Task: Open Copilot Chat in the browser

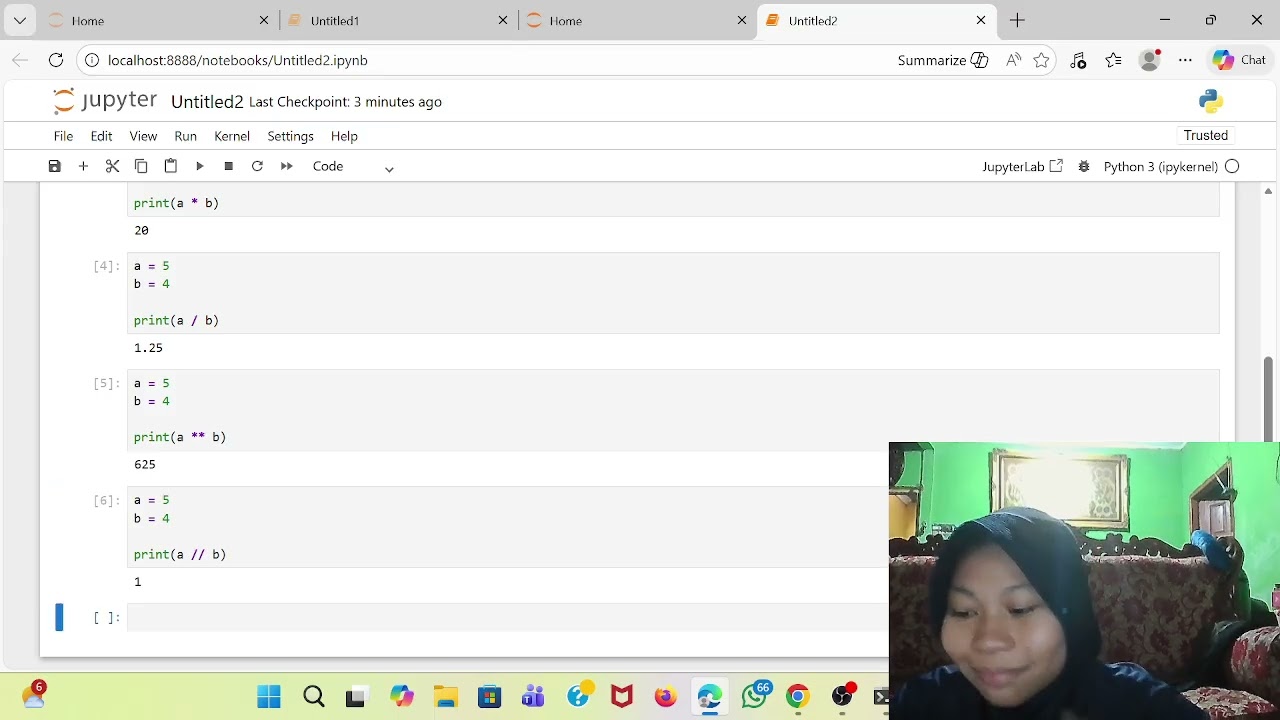Action: (1240, 60)
